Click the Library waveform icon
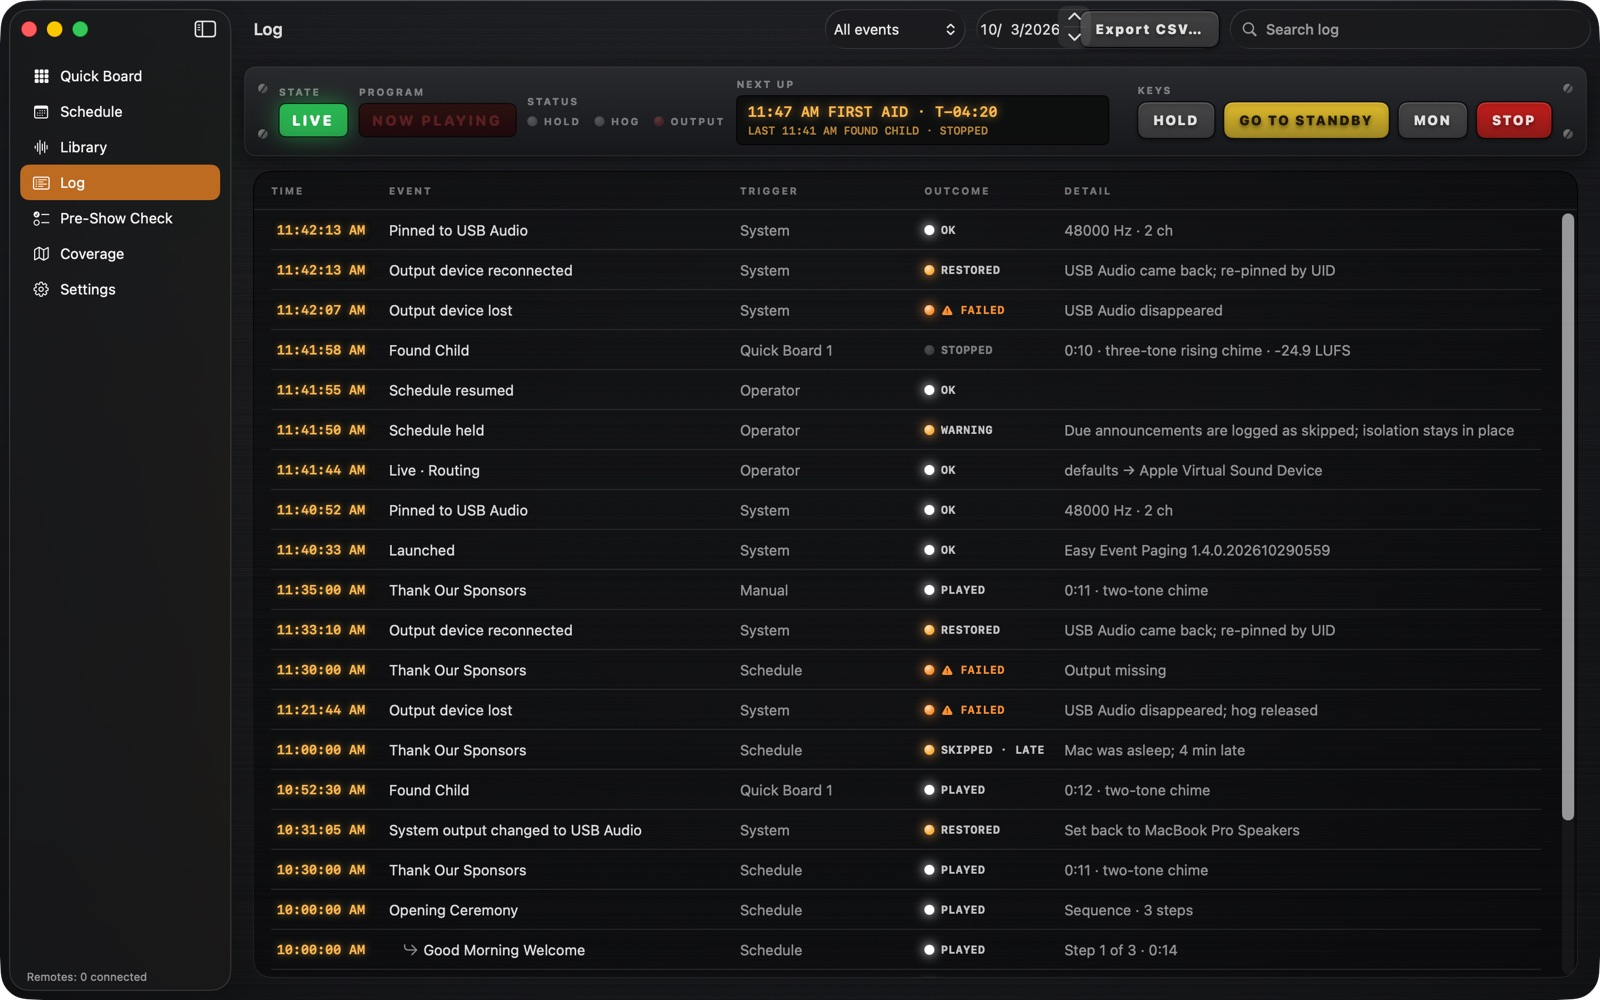Image resolution: width=1600 pixels, height=1000 pixels. (x=41, y=147)
